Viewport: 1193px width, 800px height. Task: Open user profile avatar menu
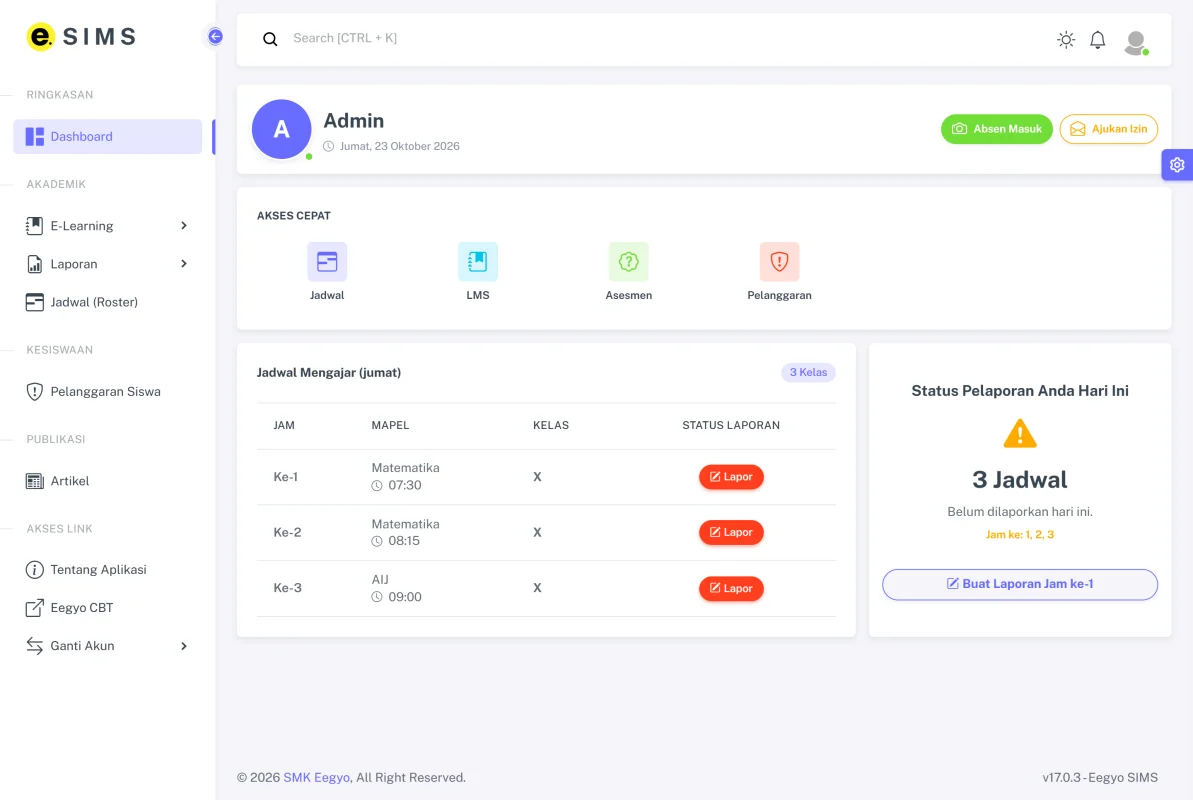click(x=1136, y=42)
